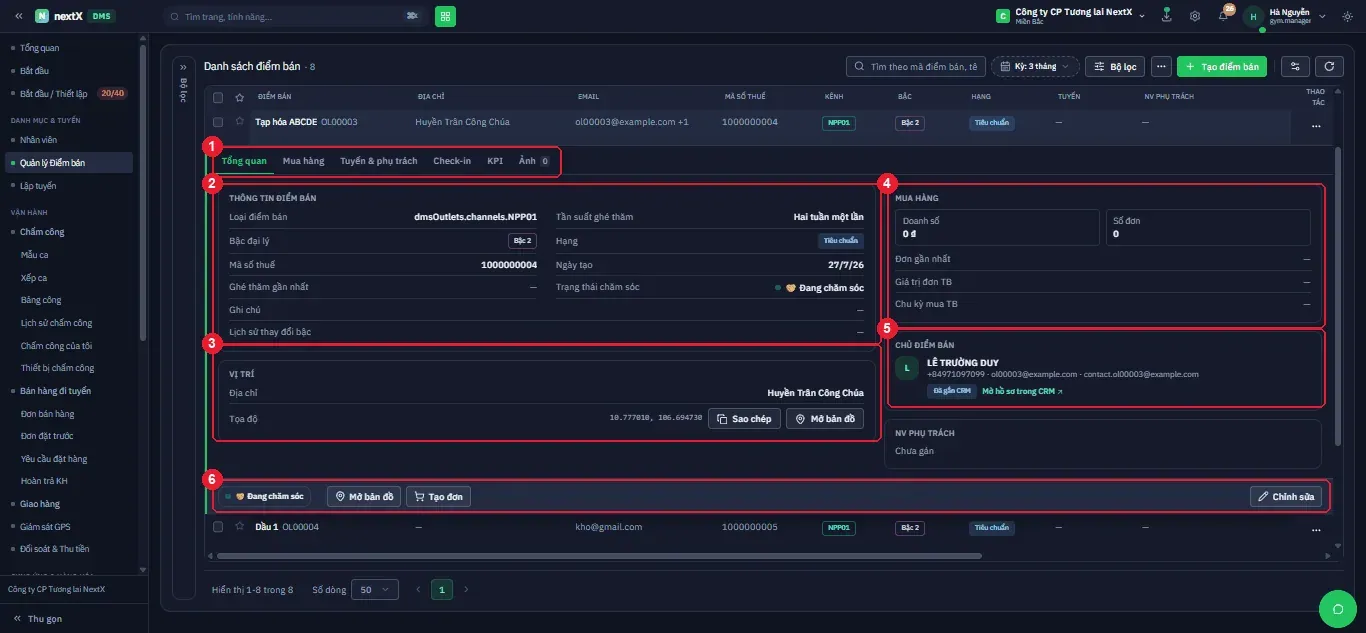
Task: Open the rows-per-page 50 dropdown
Action: (x=376, y=590)
